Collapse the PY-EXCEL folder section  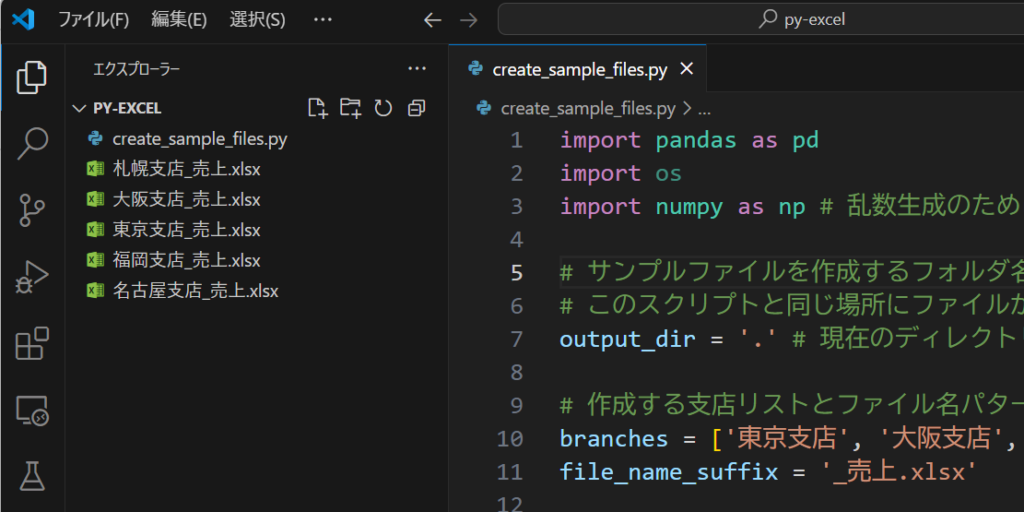pos(80,108)
